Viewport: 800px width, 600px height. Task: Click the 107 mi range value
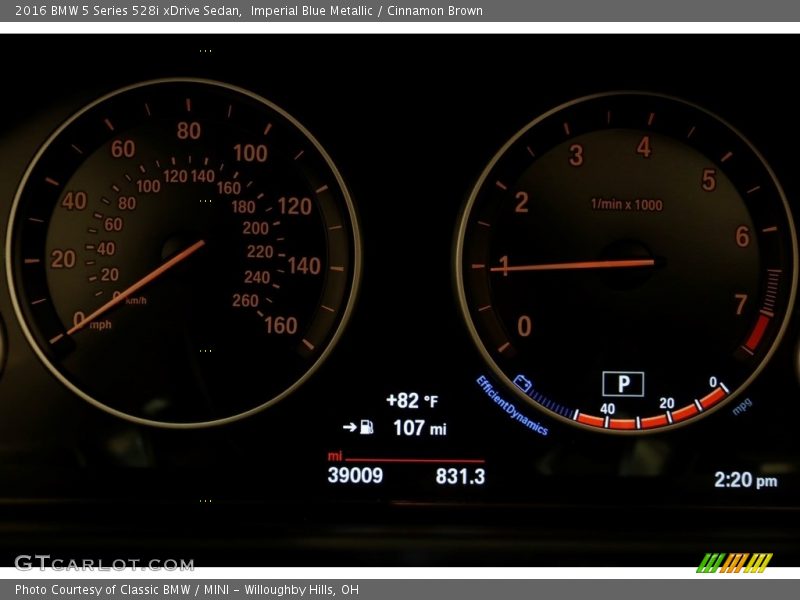click(419, 428)
